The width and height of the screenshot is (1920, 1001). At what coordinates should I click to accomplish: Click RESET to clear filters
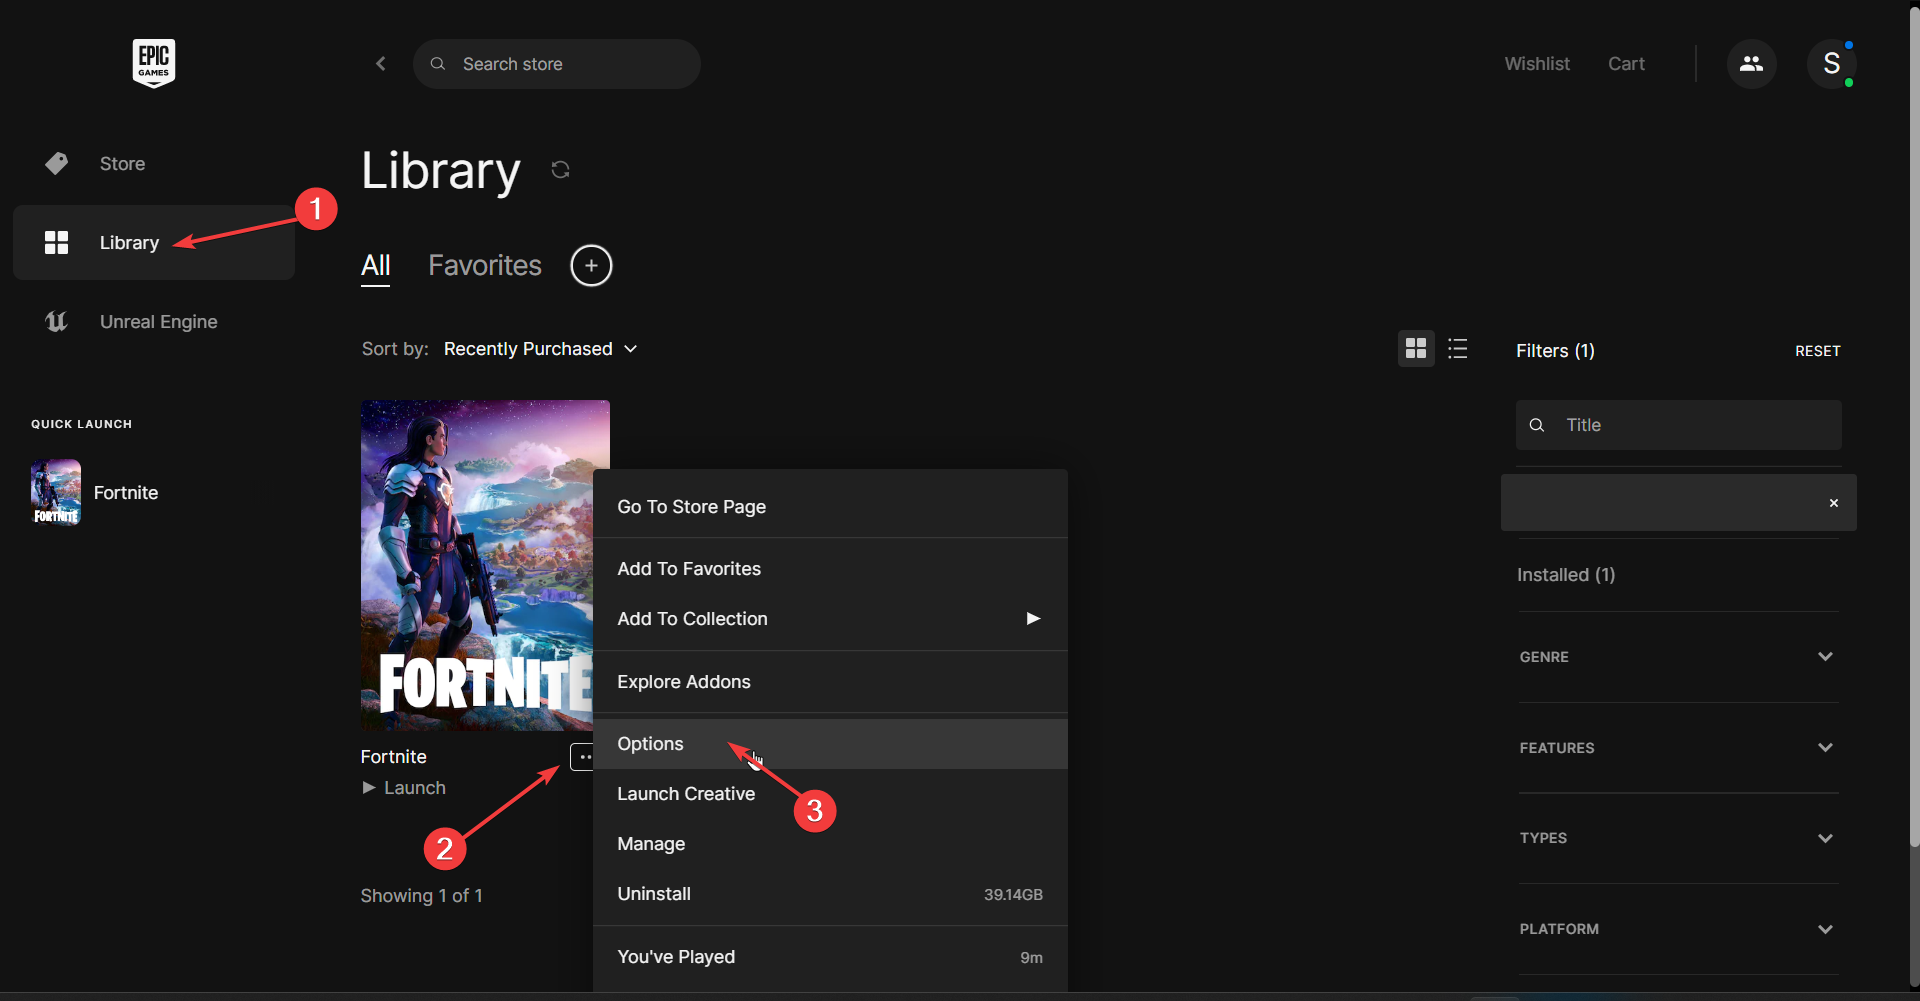click(x=1817, y=351)
